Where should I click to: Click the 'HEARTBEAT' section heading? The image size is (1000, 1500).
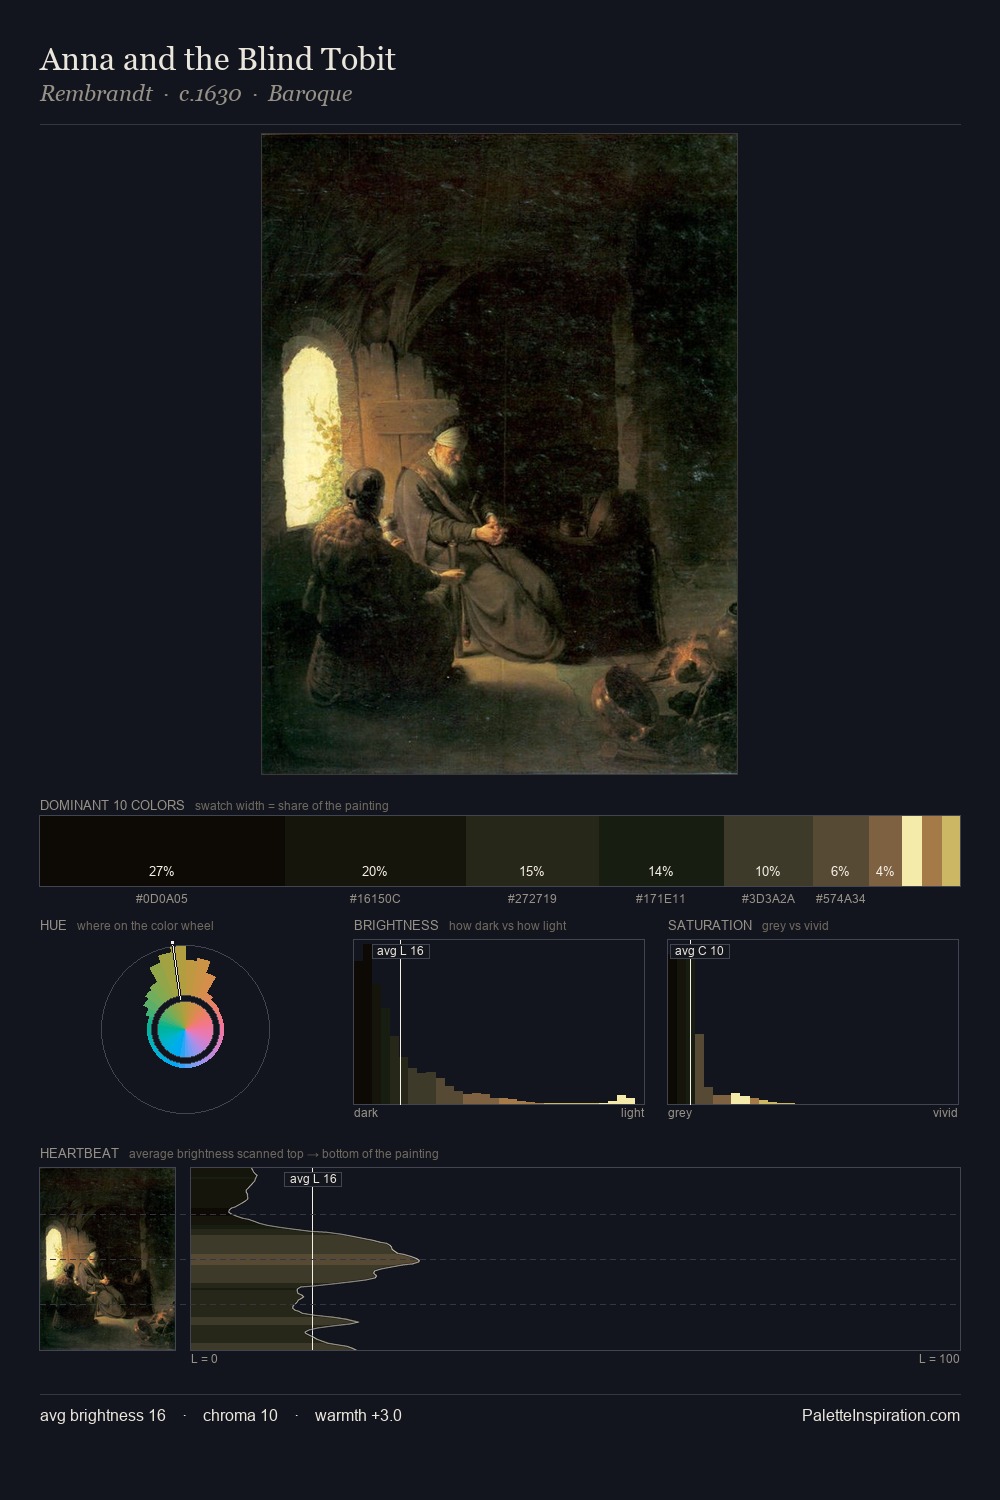79,1153
